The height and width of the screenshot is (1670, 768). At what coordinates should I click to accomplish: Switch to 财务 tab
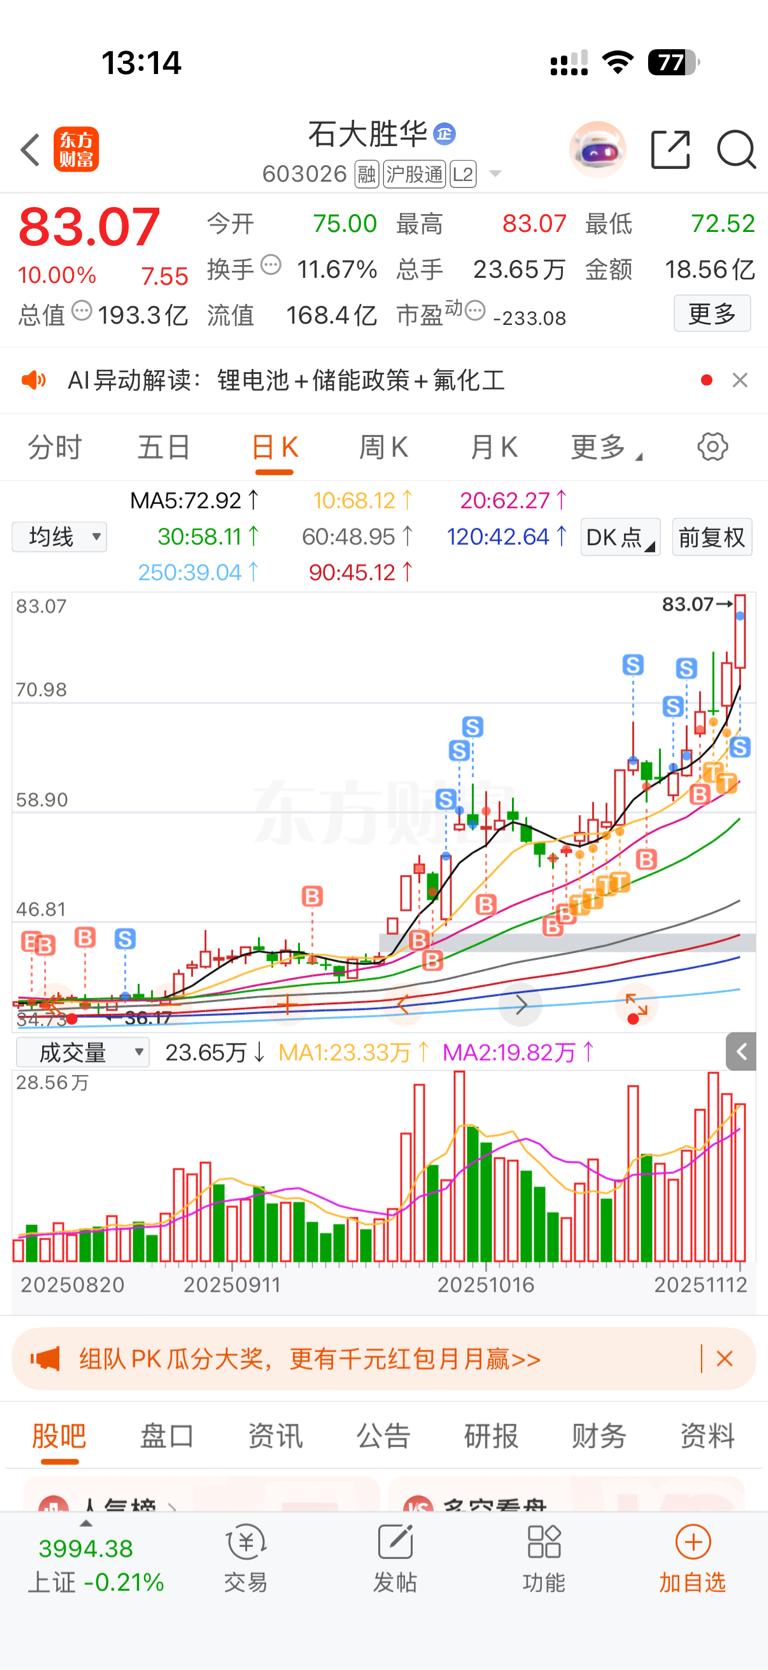coord(599,1436)
